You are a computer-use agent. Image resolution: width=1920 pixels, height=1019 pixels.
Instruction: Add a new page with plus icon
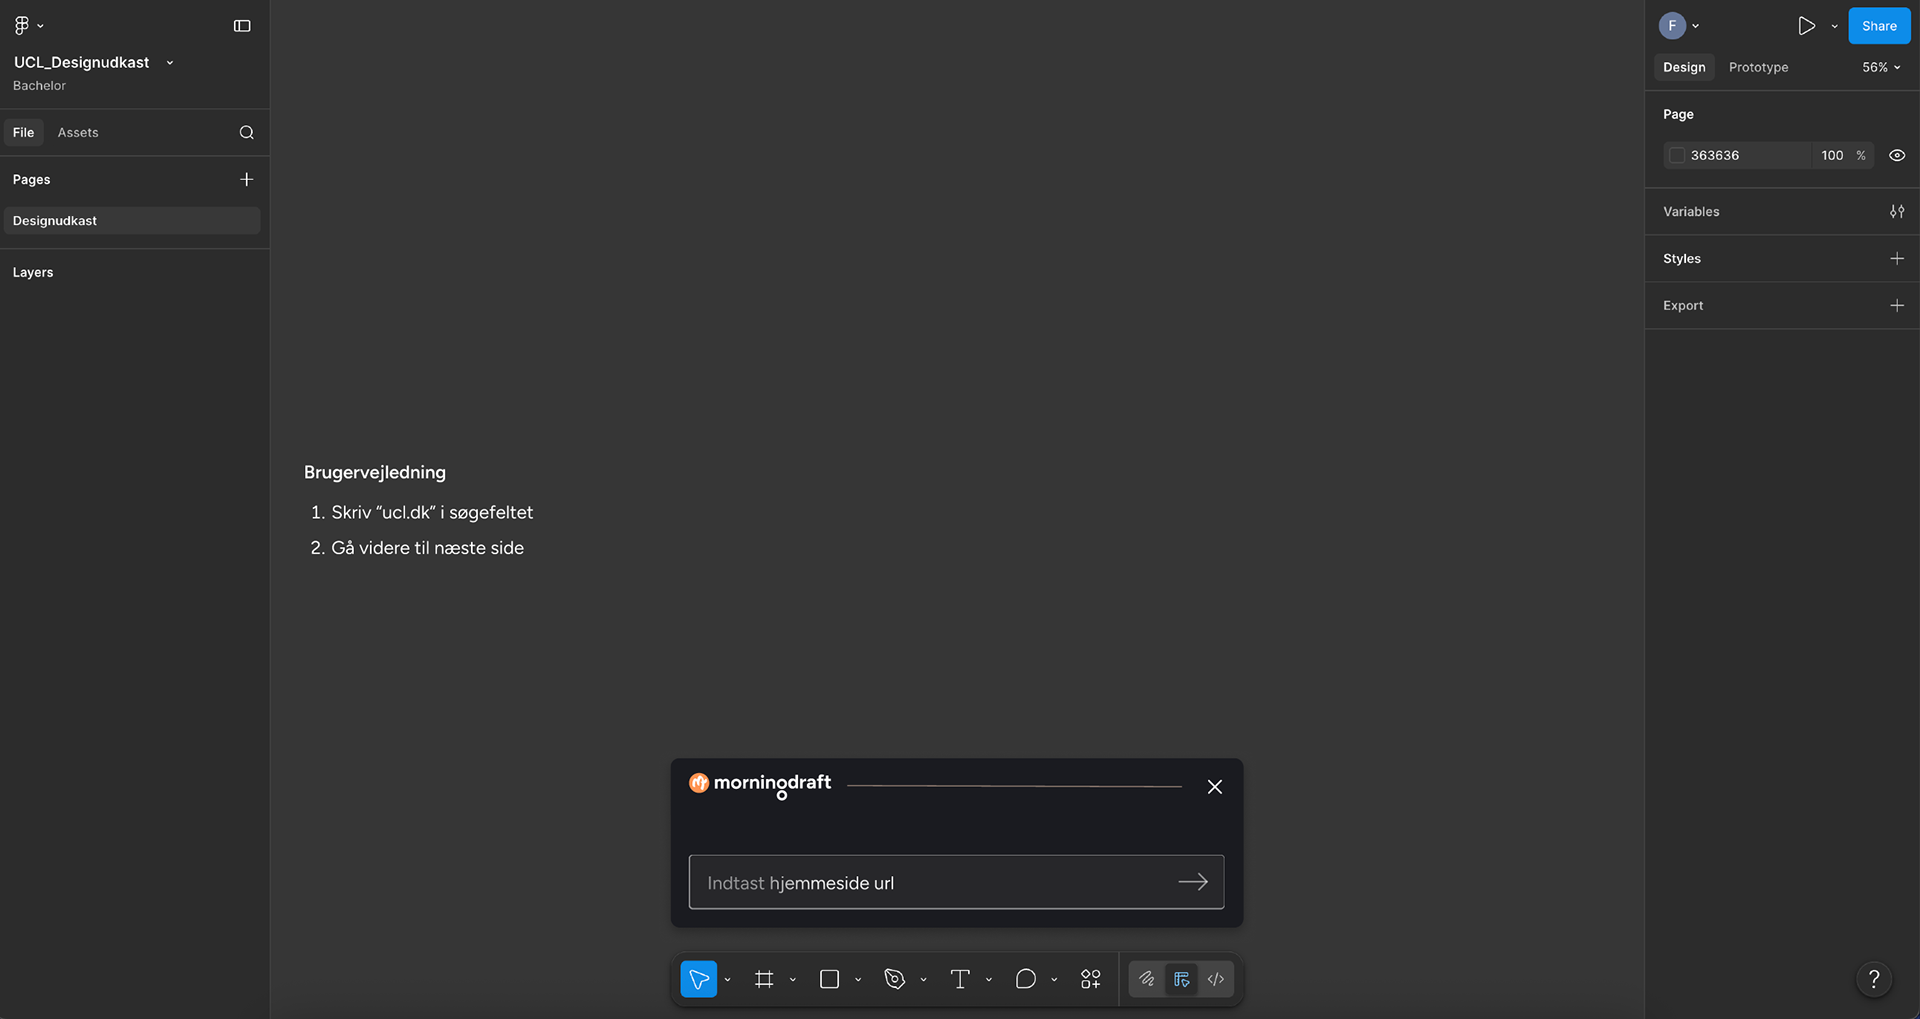(246, 179)
